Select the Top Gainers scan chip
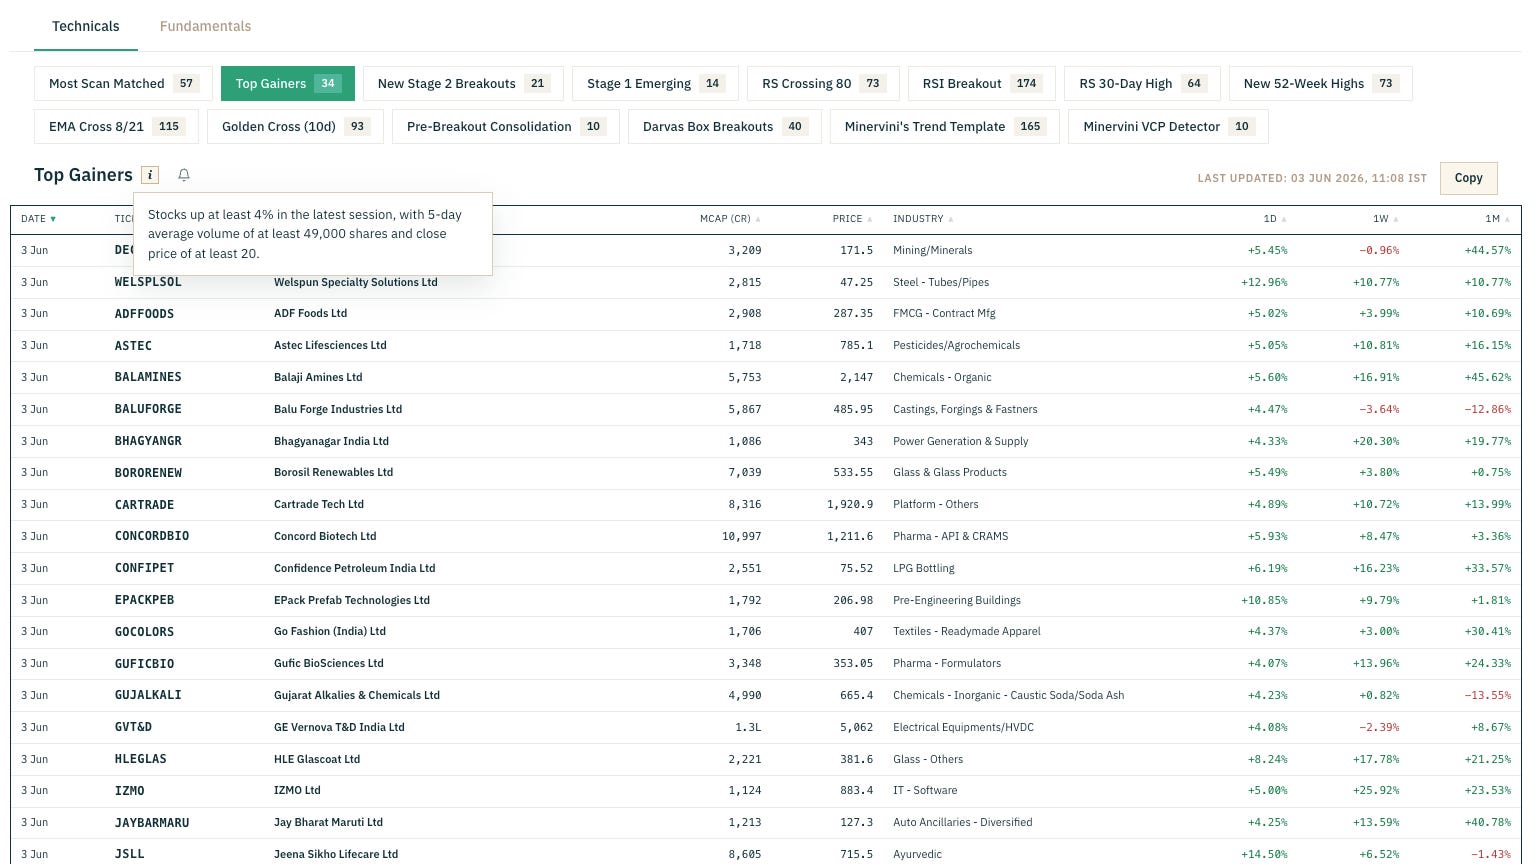The width and height of the screenshot is (1537, 864). click(x=288, y=84)
